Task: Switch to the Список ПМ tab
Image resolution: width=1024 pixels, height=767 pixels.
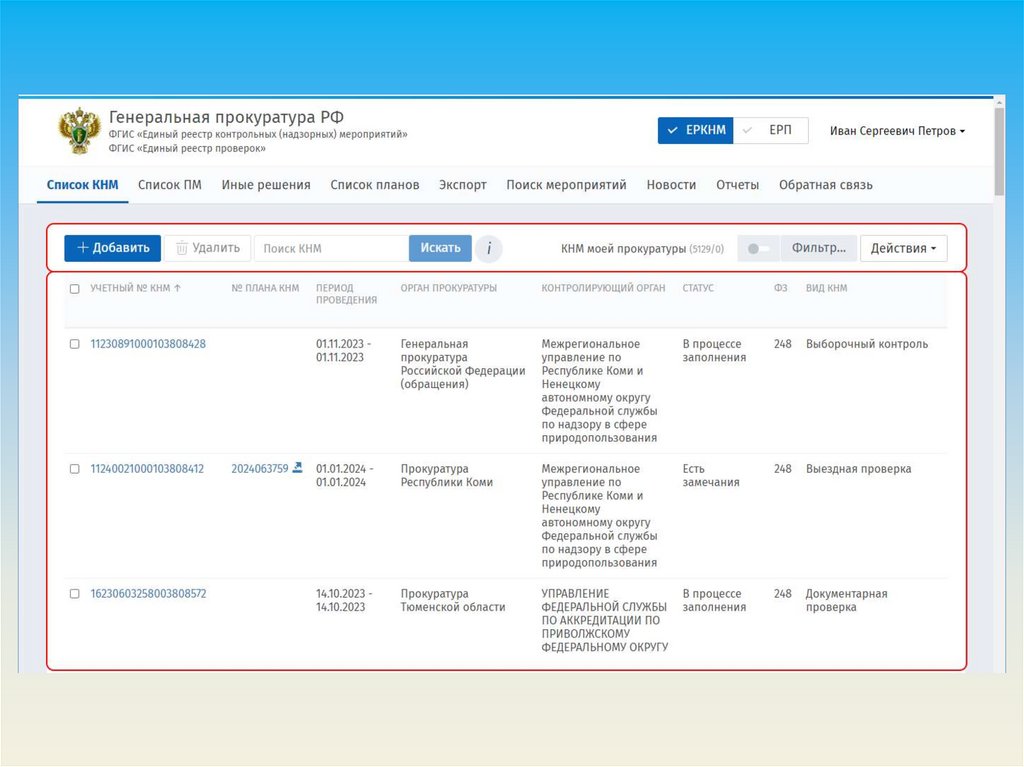Action: (170, 185)
